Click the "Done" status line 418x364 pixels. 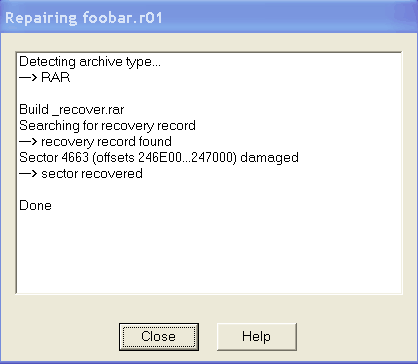[35, 205]
